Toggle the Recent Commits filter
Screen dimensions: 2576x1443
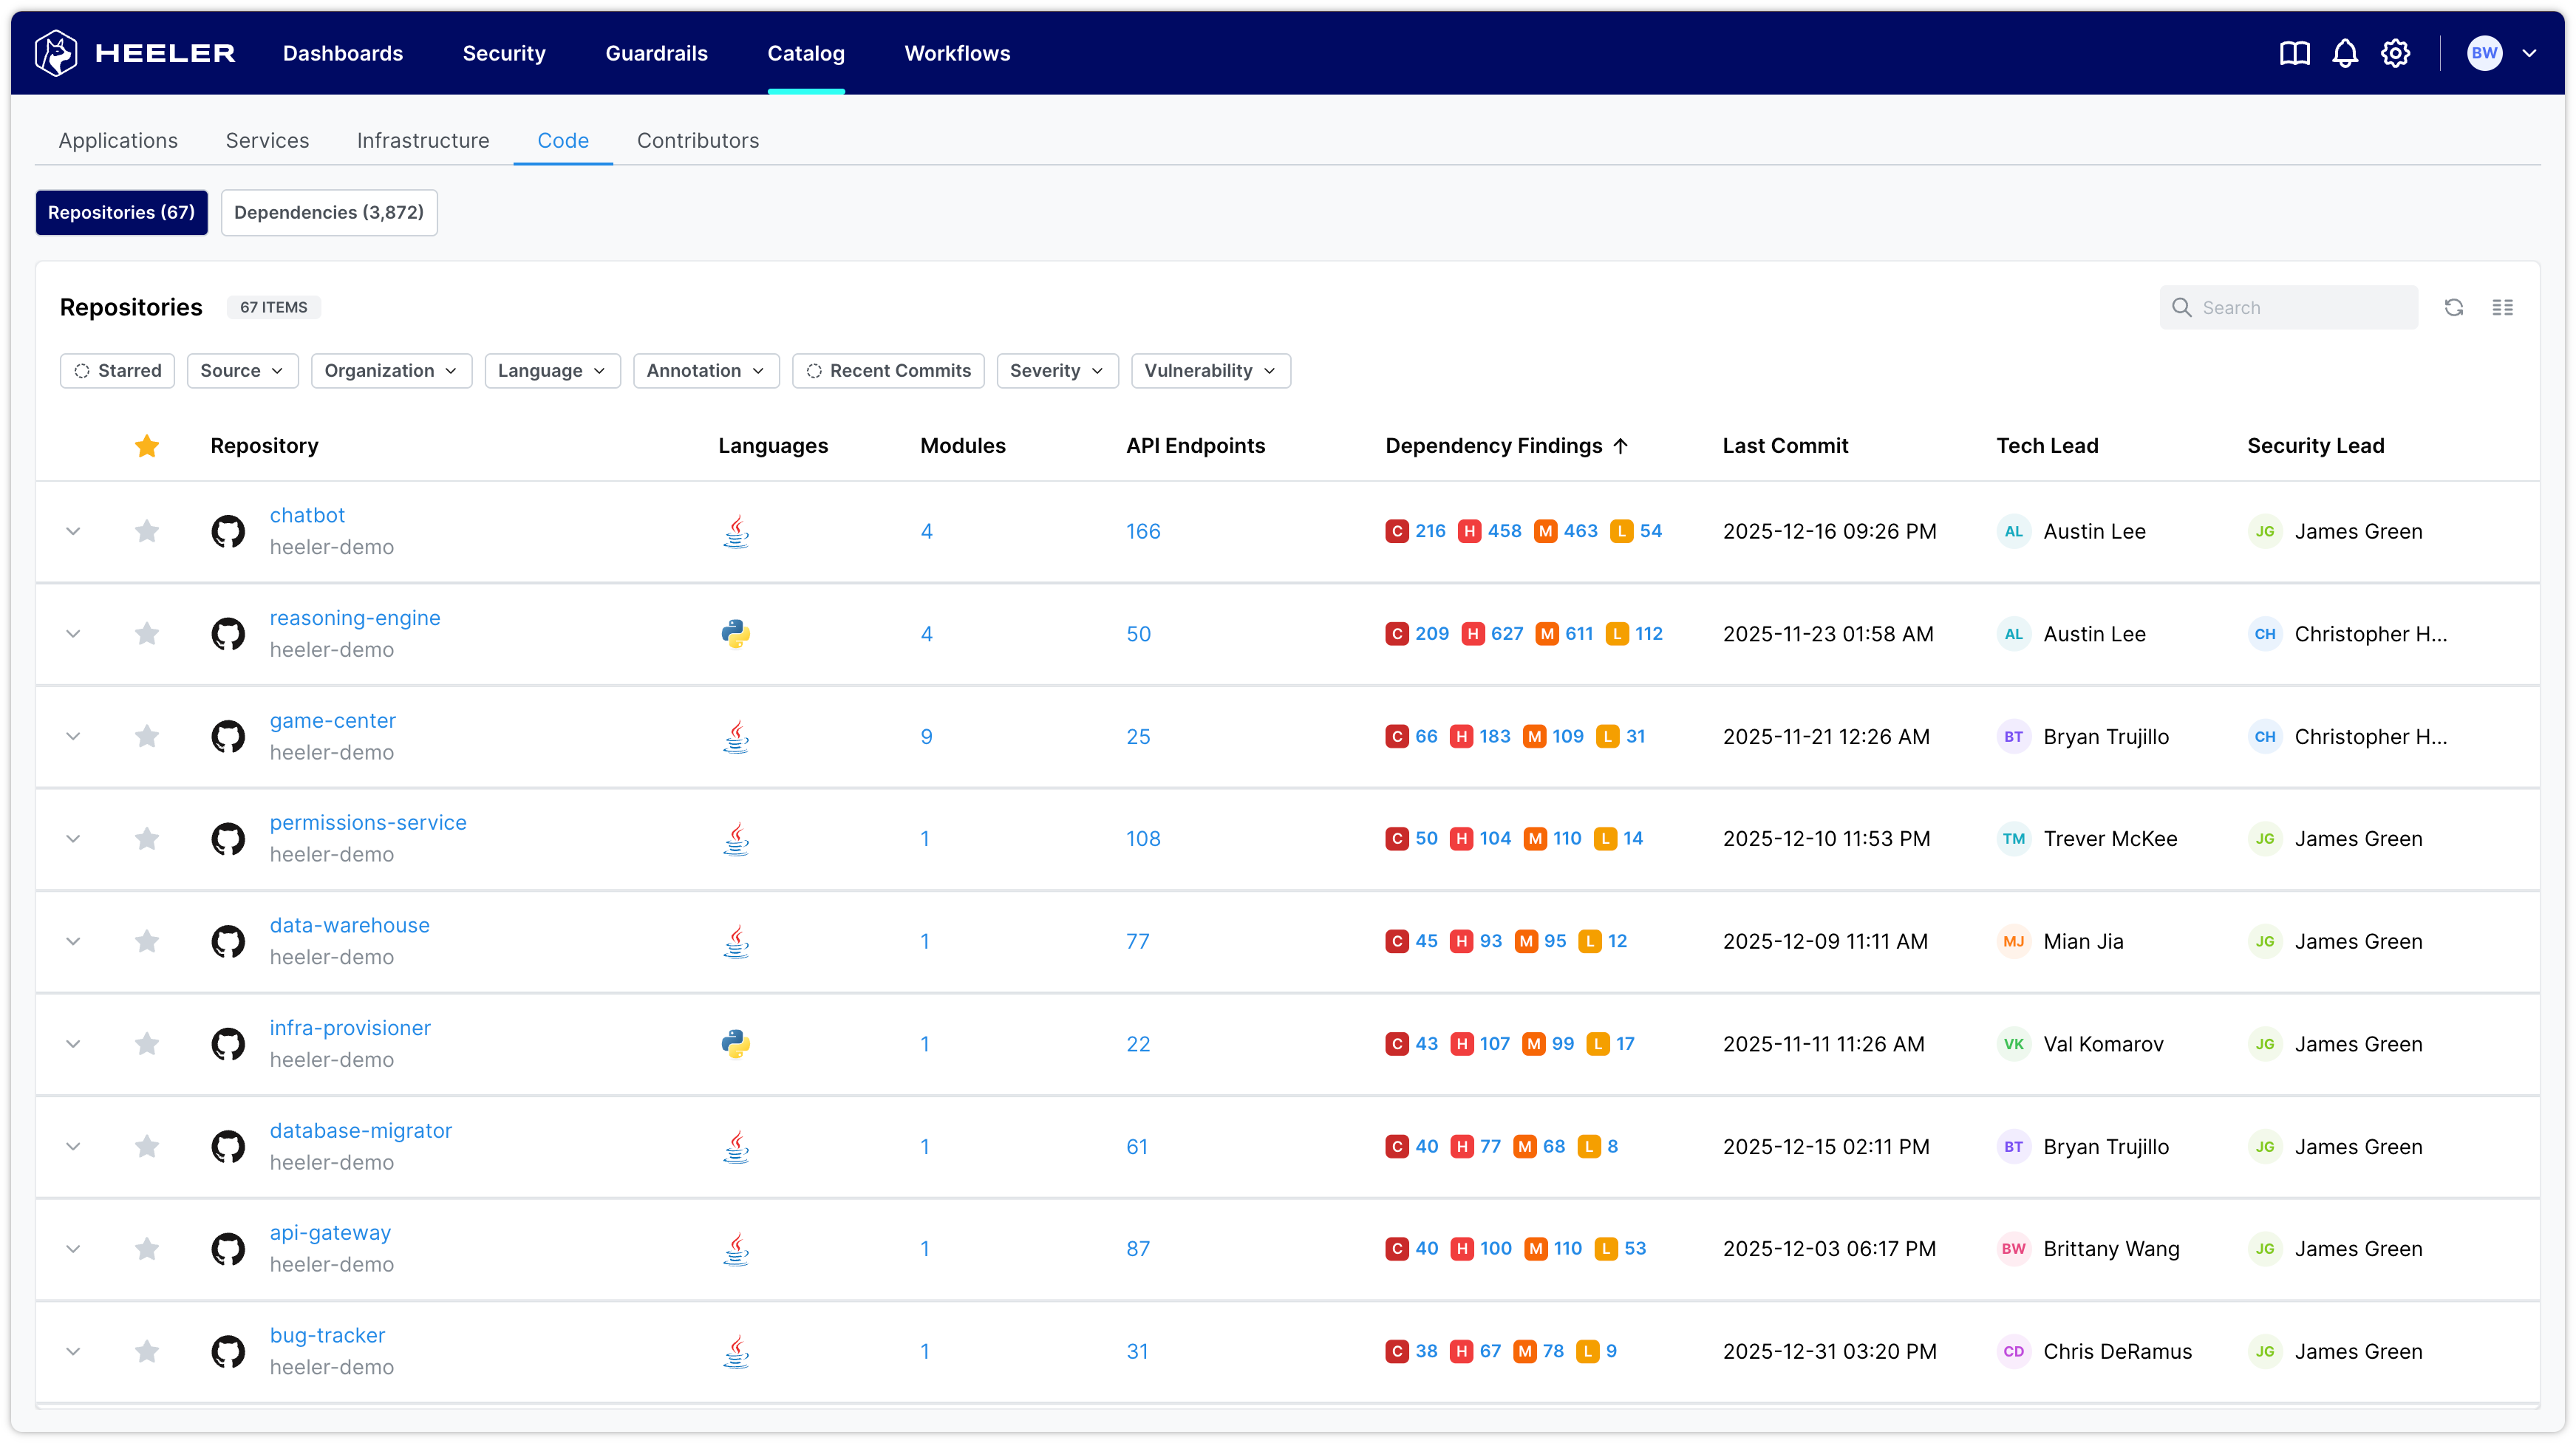(888, 371)
